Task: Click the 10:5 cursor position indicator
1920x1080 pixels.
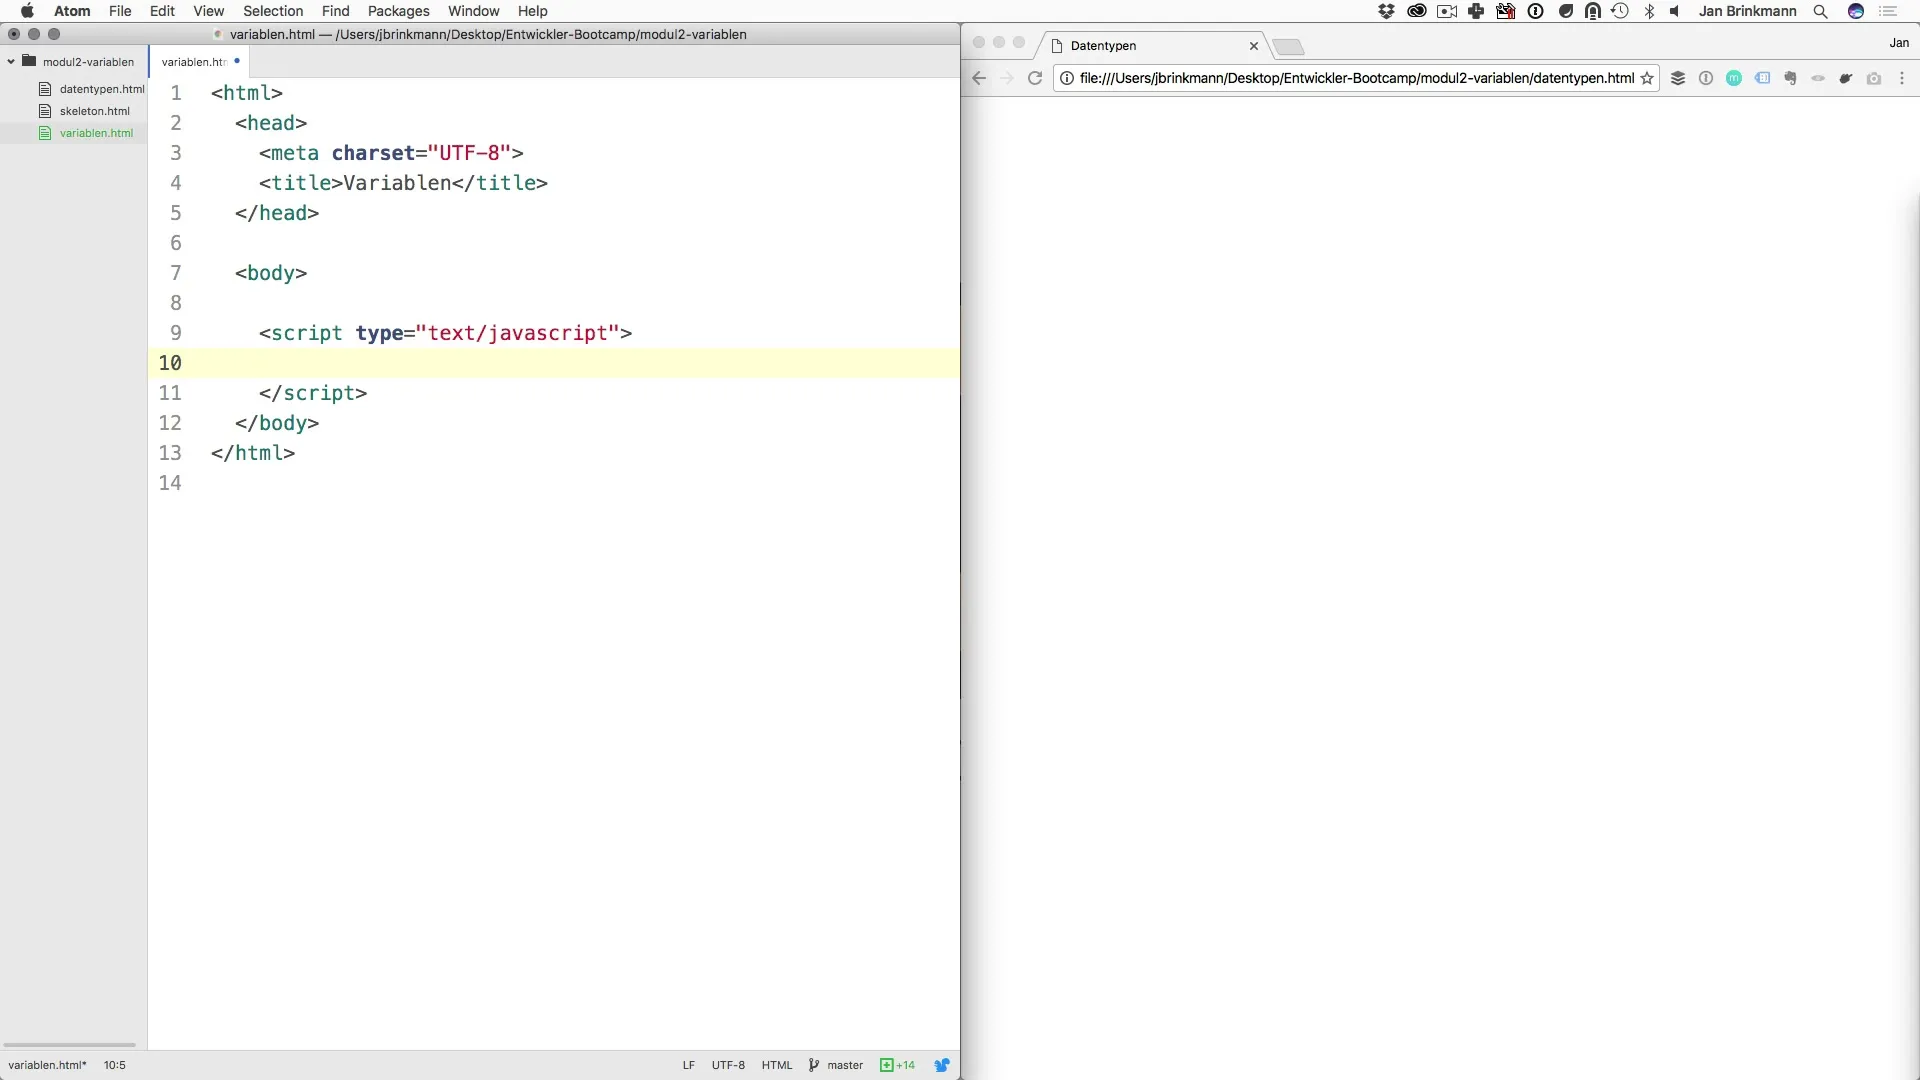Action: [x=115, y=1065]
